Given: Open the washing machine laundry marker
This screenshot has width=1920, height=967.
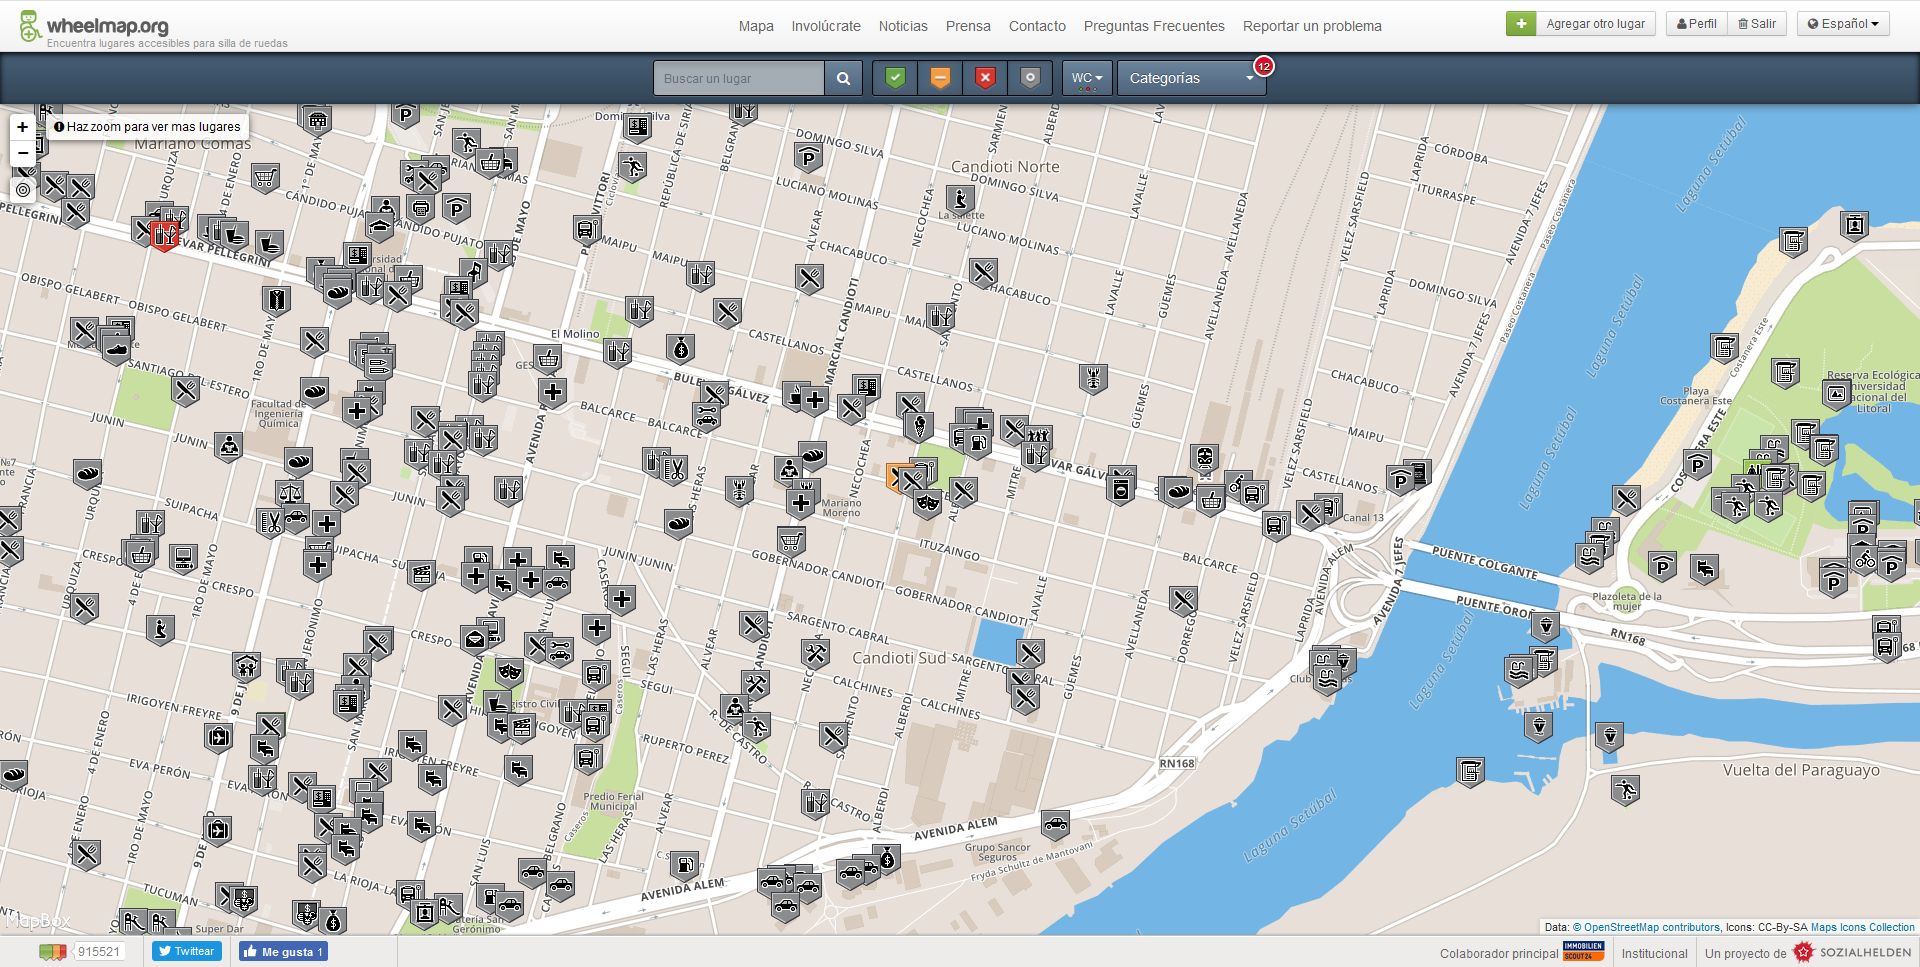Looking at the screenshot, I should 1121,490.
